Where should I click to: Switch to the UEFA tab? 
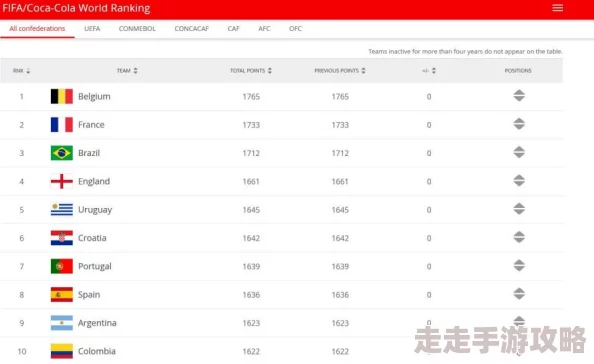[x=92, y=28]
